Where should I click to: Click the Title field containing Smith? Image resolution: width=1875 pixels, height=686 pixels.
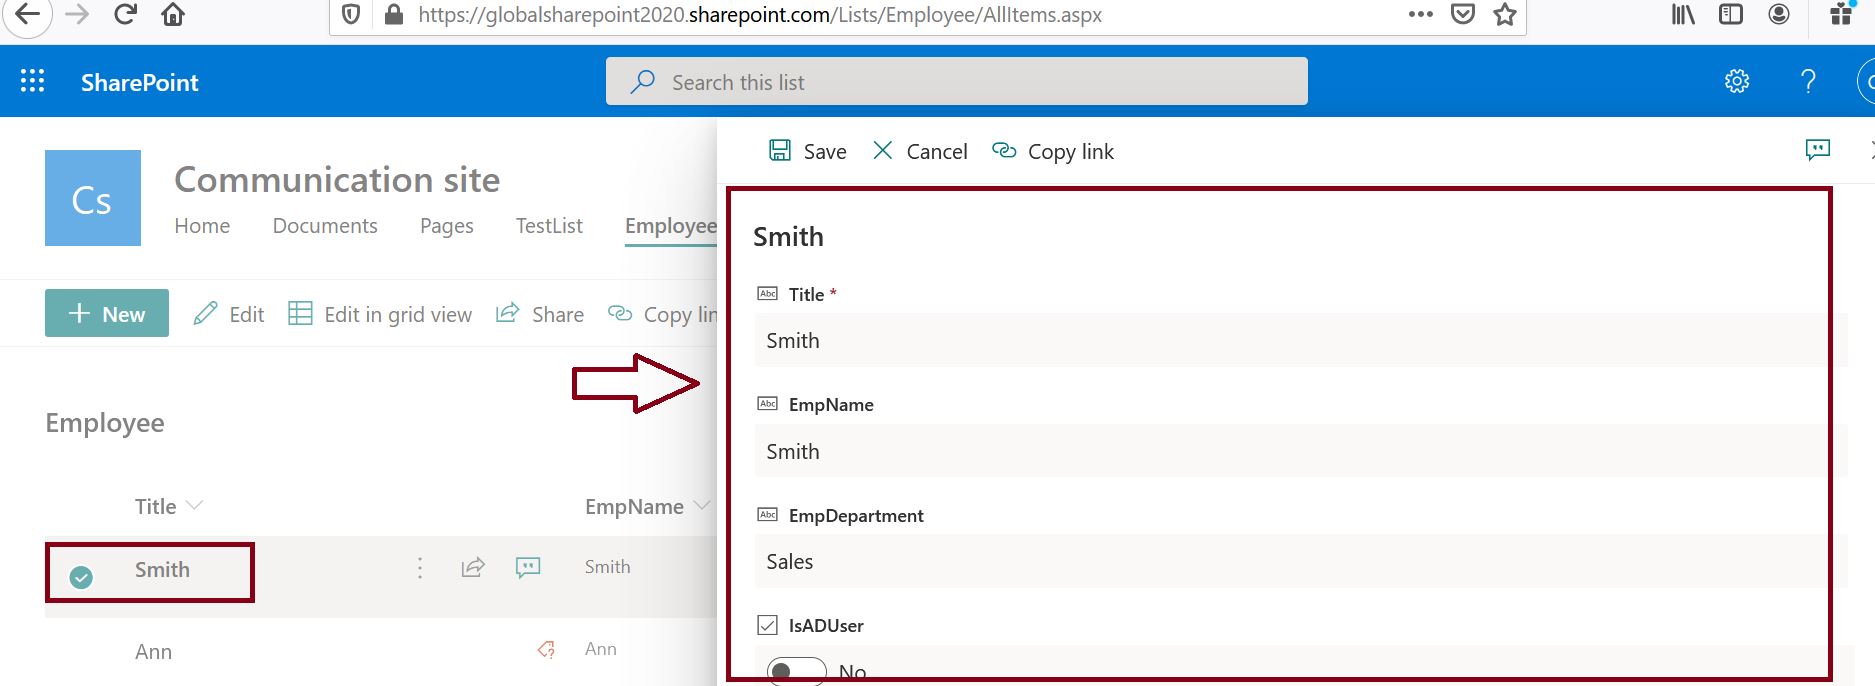tap(1301, 340)
